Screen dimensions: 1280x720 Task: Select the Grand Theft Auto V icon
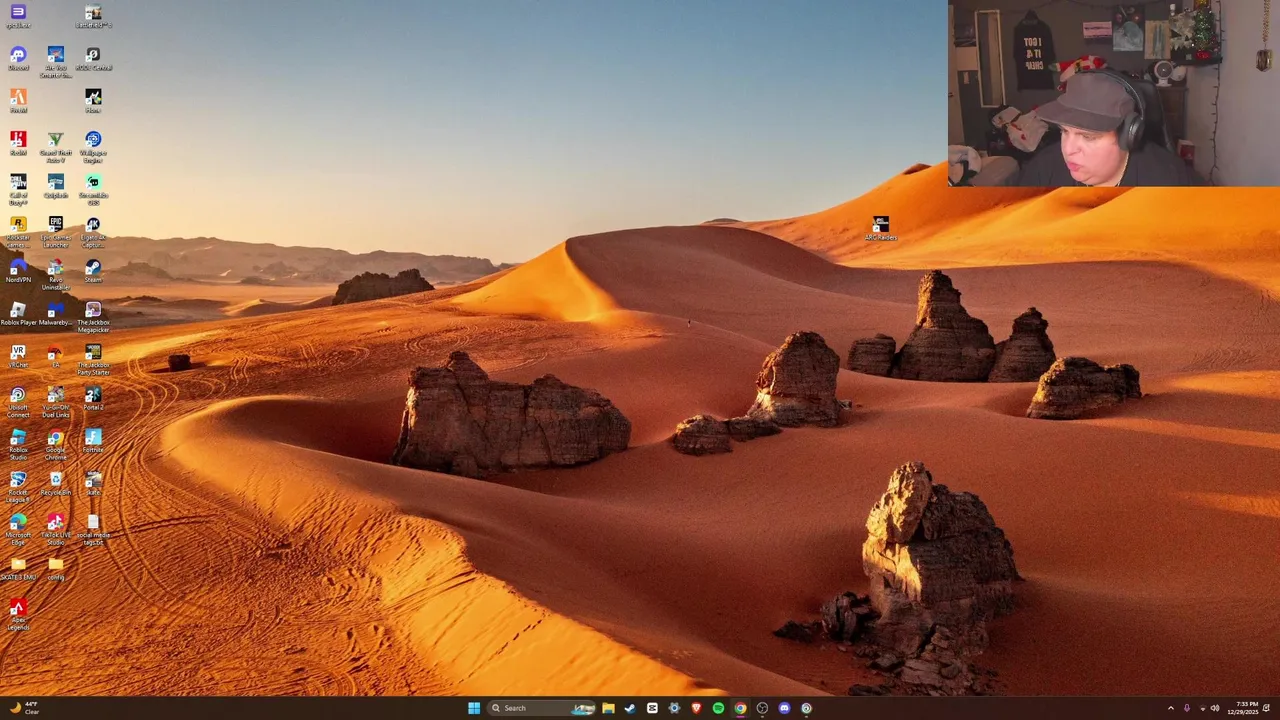(56, 148)
